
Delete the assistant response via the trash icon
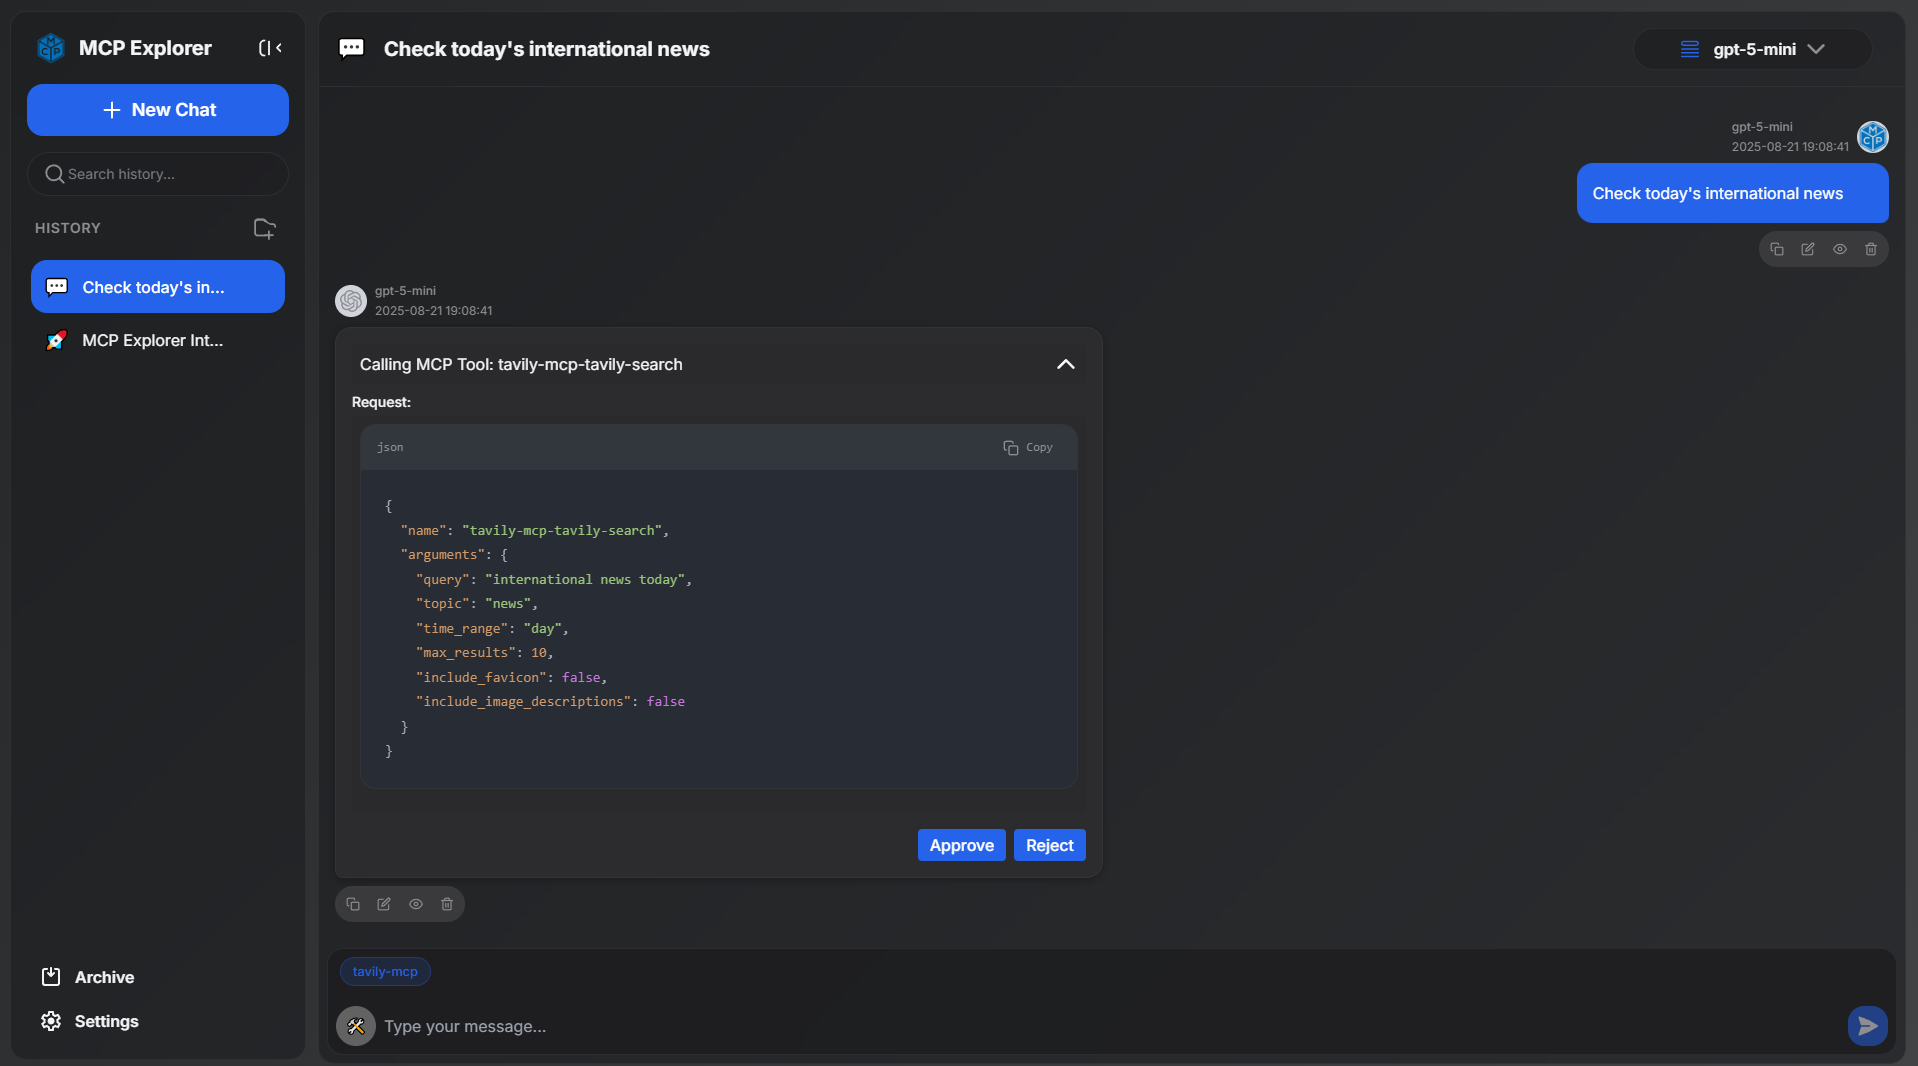click(x=447, y=904)
